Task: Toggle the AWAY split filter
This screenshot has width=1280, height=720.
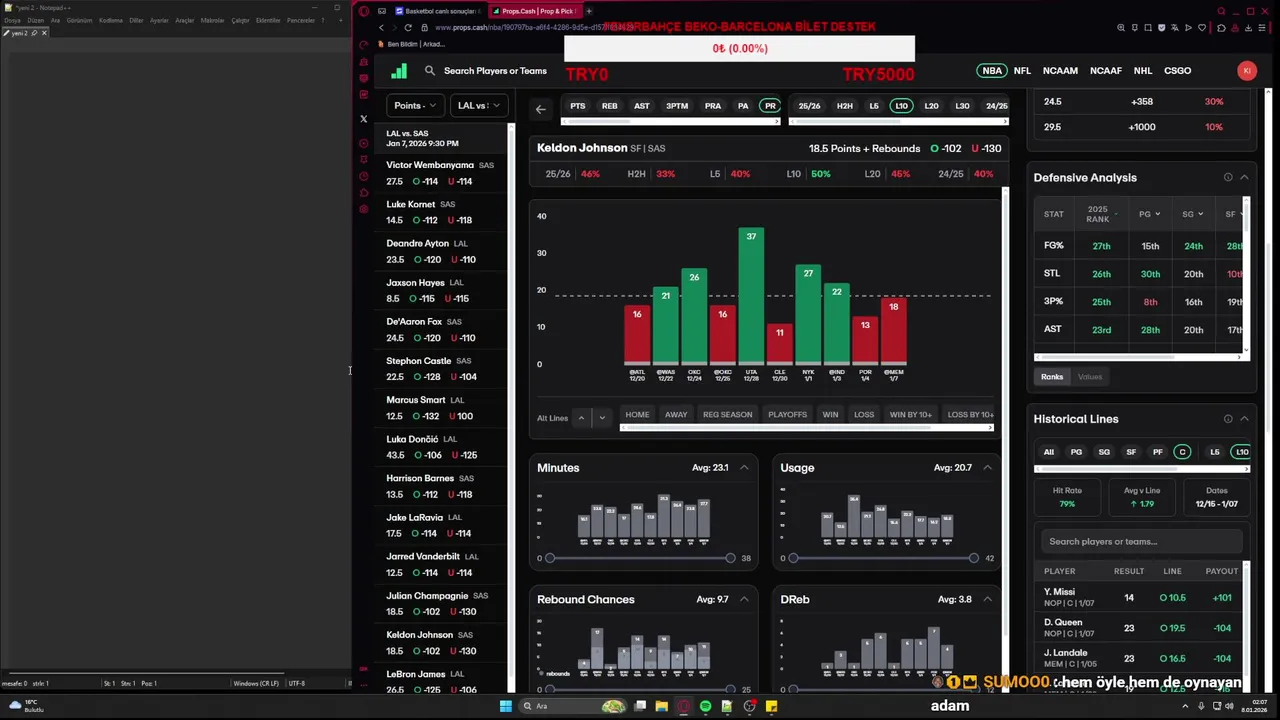Action: coord(676,415)
